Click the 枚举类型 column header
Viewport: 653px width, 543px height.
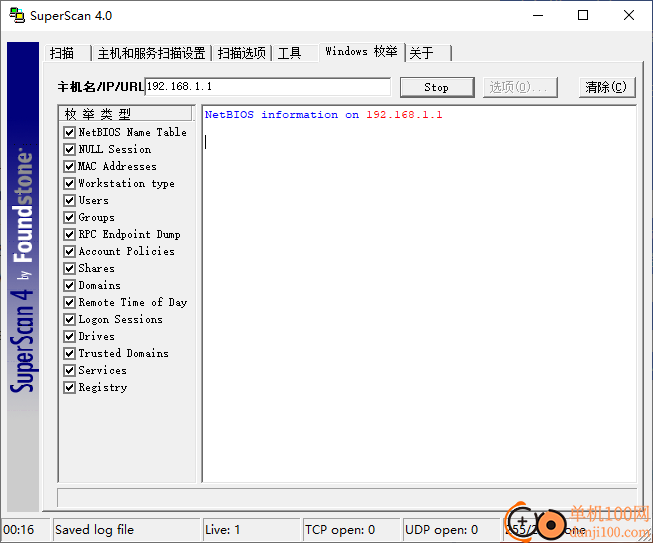click(x=125, y=114)
